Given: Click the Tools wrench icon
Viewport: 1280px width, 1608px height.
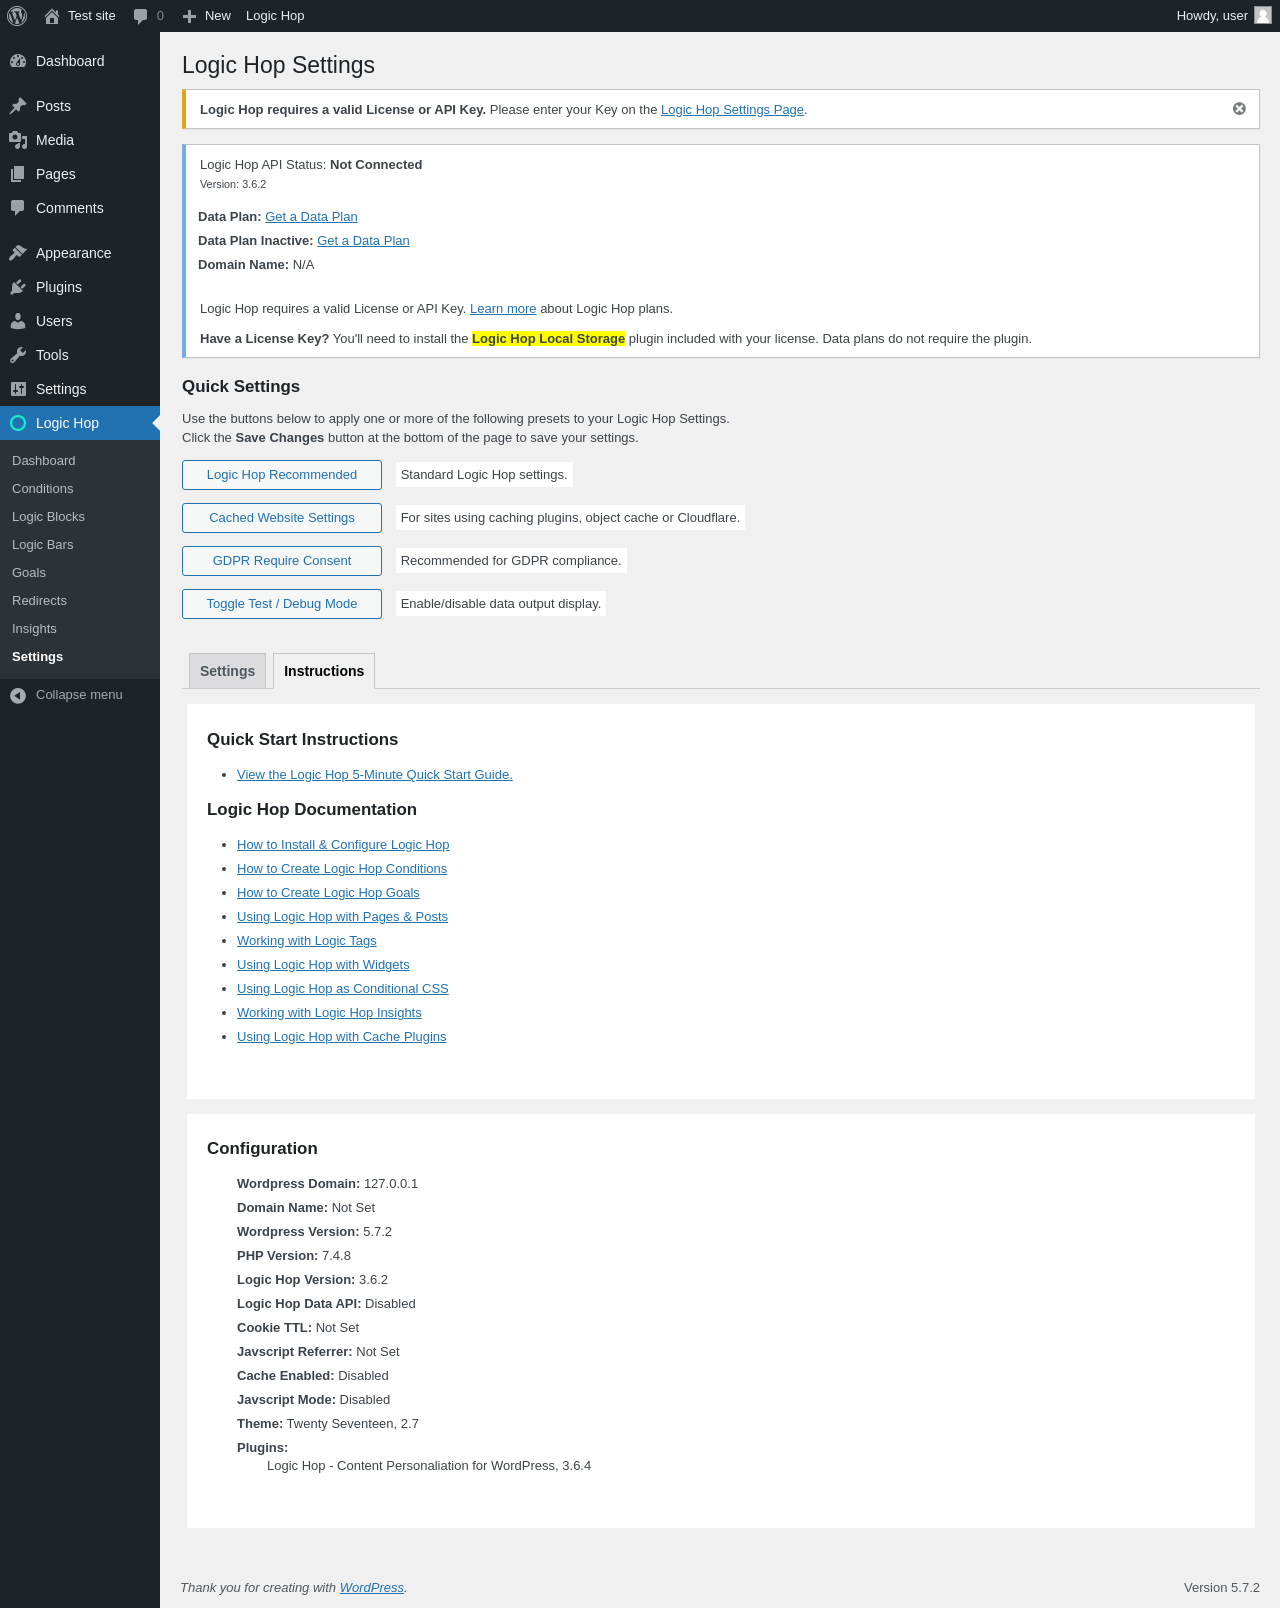Looking at the screenshot, I should 18,355.
